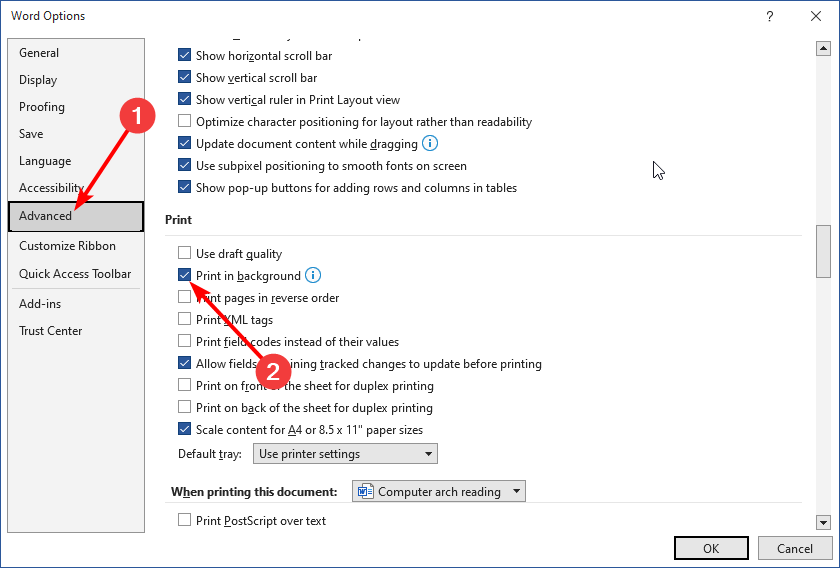Uncheck Print in background
Viewport: 840px width, 568px height.
pyautogui.click(x=184, y=275)
